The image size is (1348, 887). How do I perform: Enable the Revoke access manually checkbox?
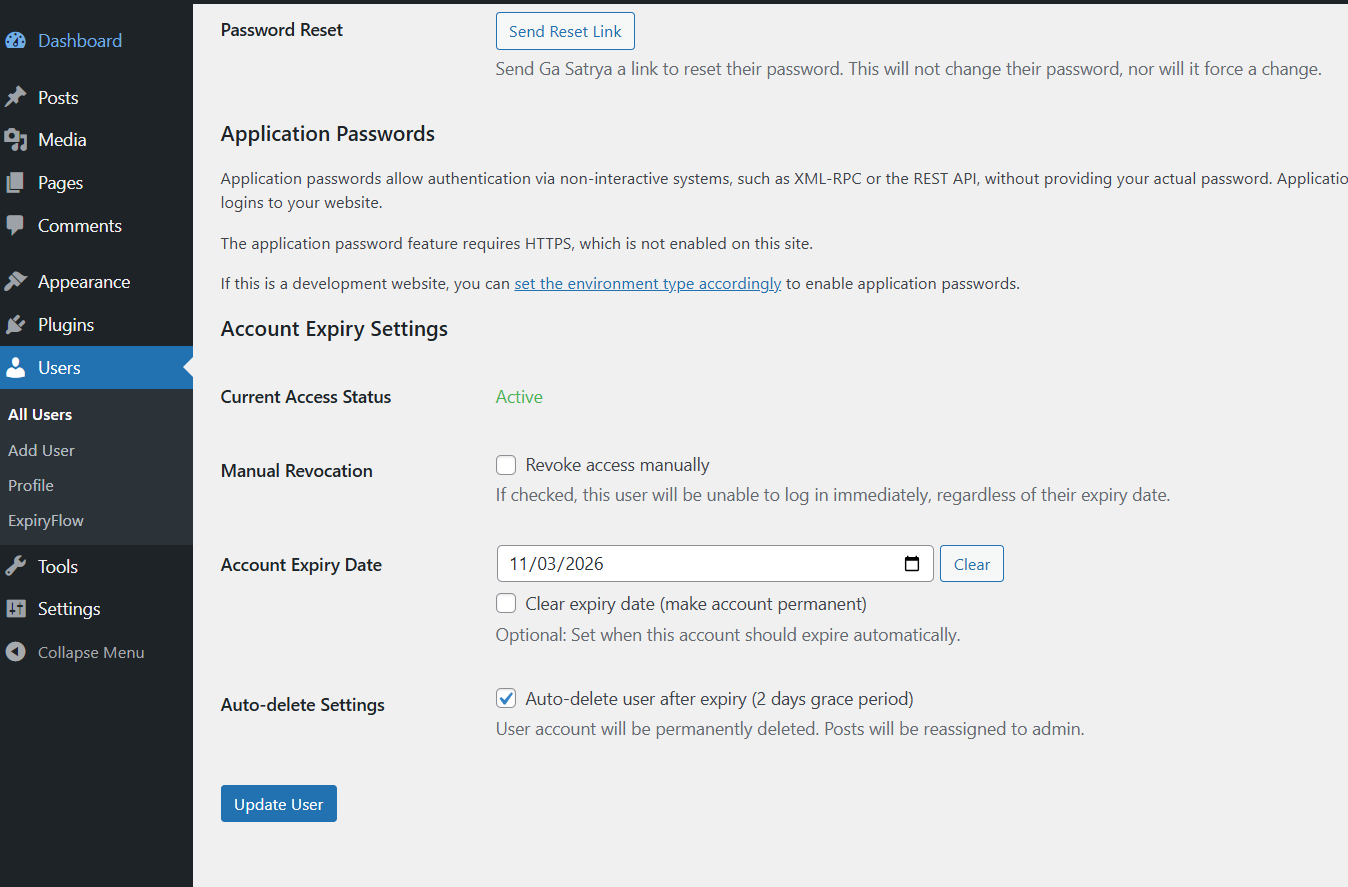507,465
